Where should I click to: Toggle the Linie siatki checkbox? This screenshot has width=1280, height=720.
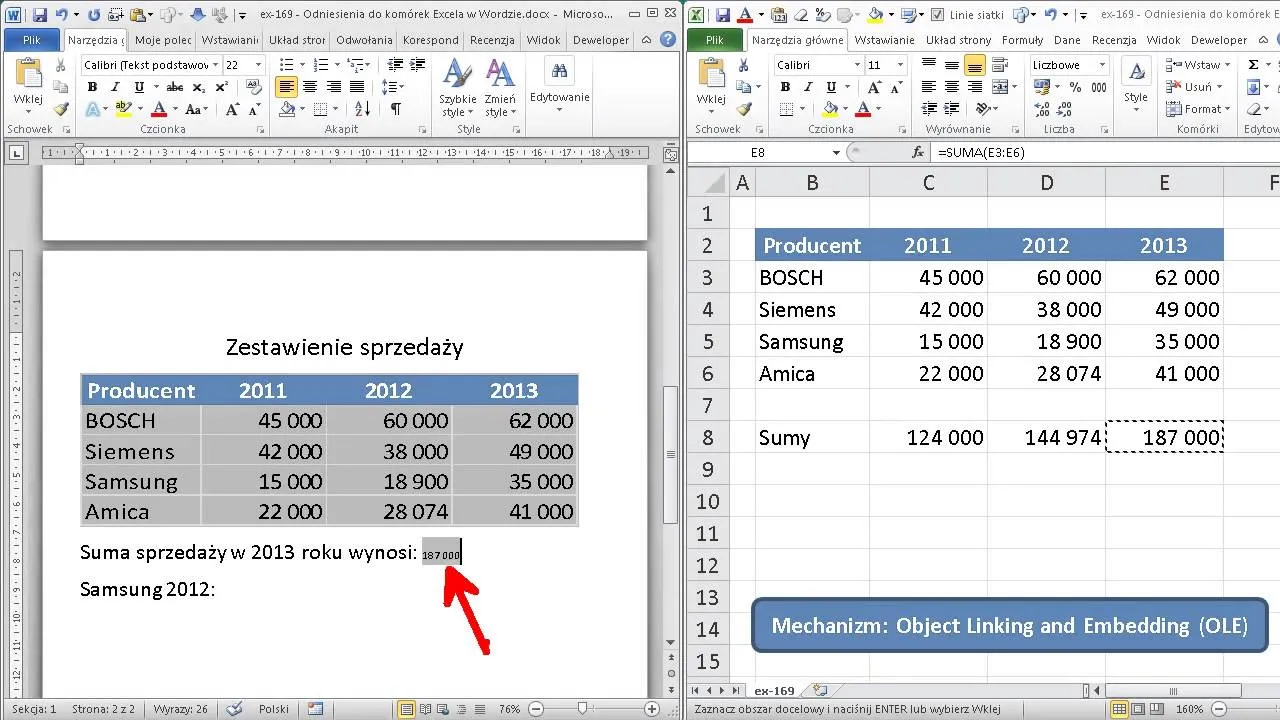(937, 15)
